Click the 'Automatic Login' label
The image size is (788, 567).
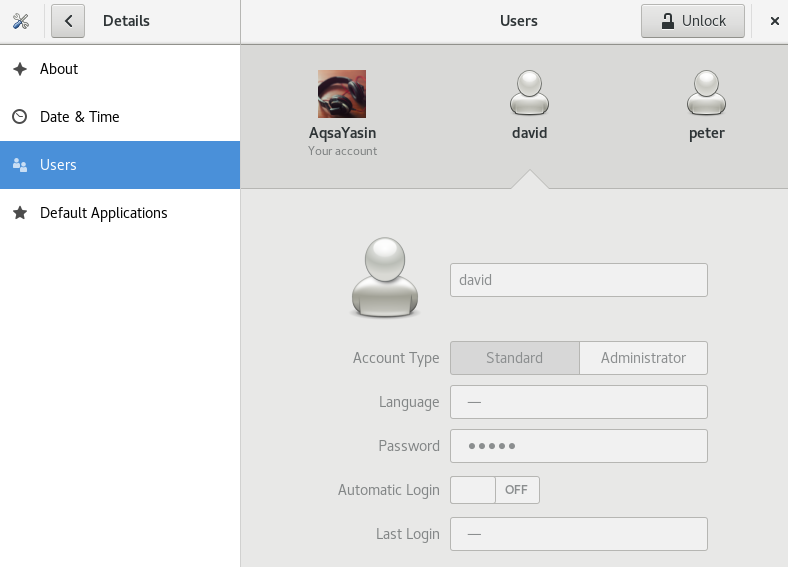388,490
